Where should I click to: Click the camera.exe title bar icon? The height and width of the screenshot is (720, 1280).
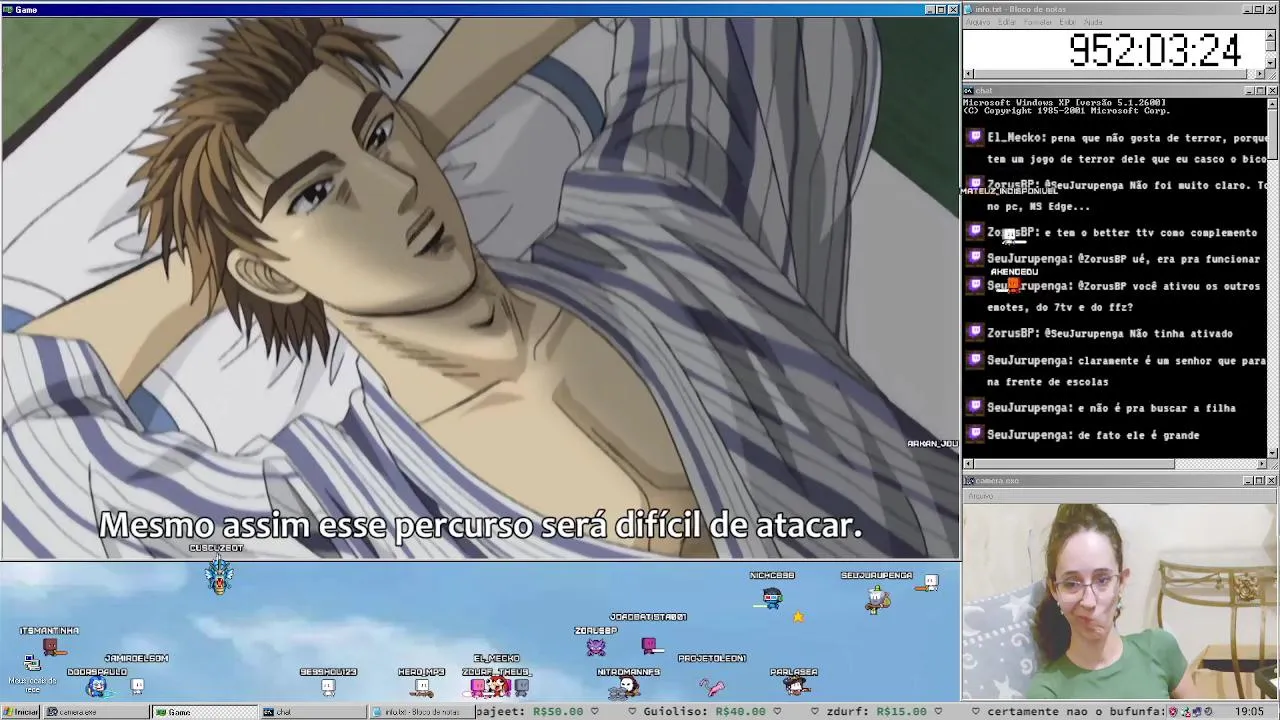969,481
